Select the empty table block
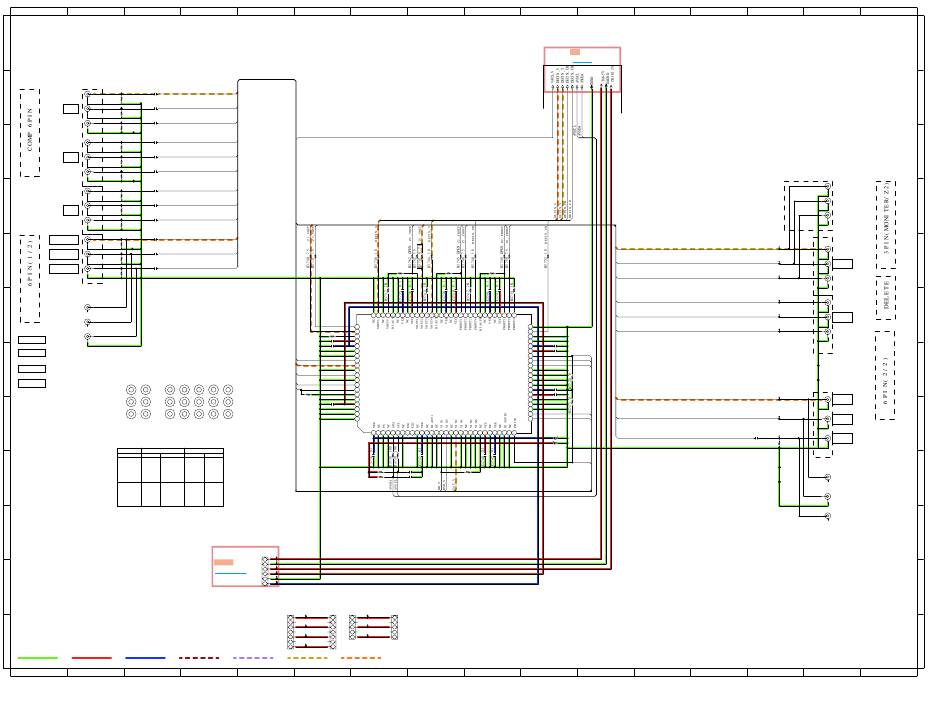This screenshot has height=702, width=950. coord(170,477)
